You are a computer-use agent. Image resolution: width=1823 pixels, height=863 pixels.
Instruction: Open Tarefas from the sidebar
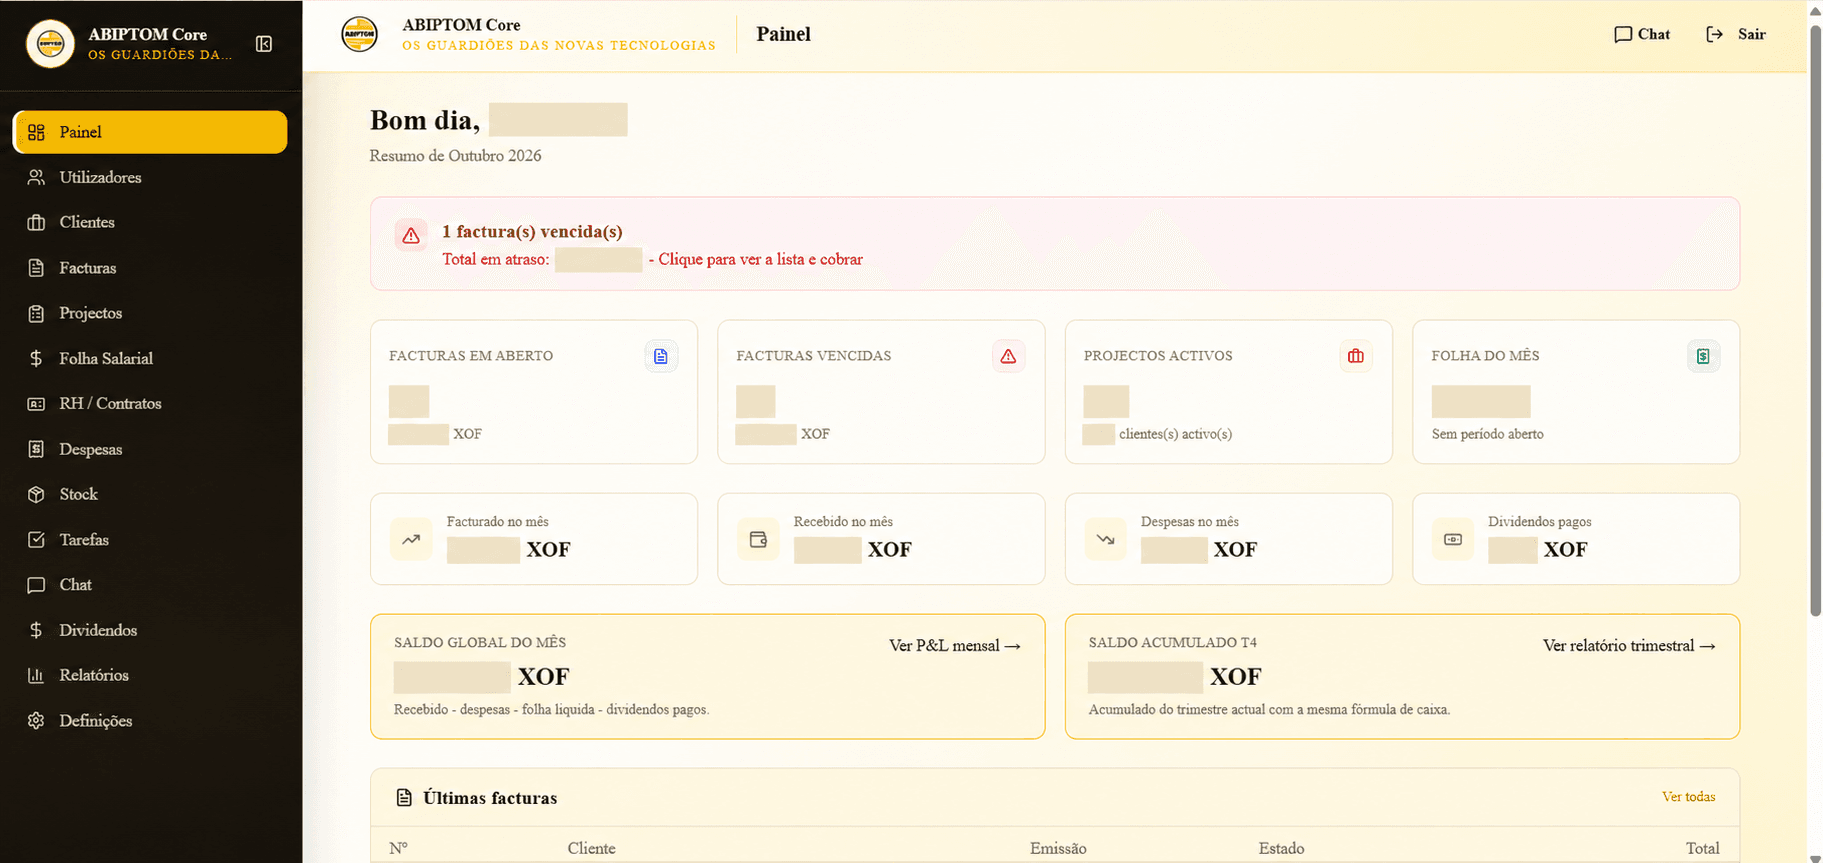pos(150,539)
